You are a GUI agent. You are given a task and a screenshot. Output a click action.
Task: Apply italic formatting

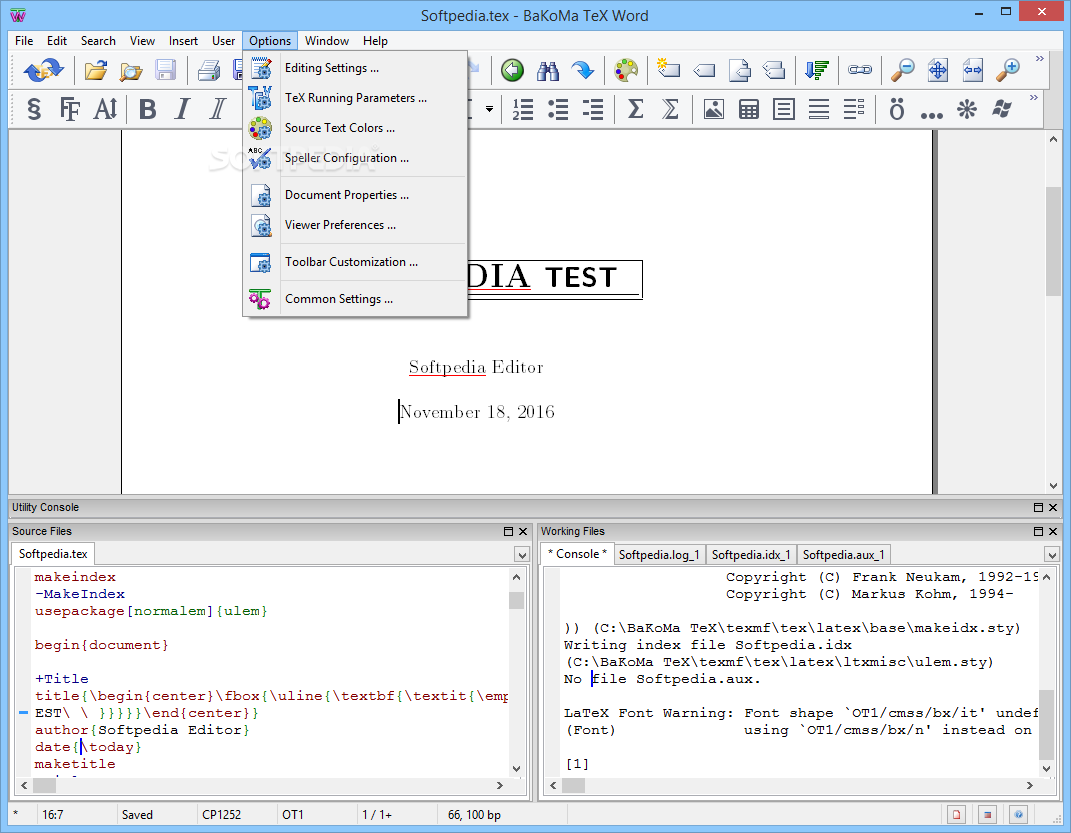[182, 109]
